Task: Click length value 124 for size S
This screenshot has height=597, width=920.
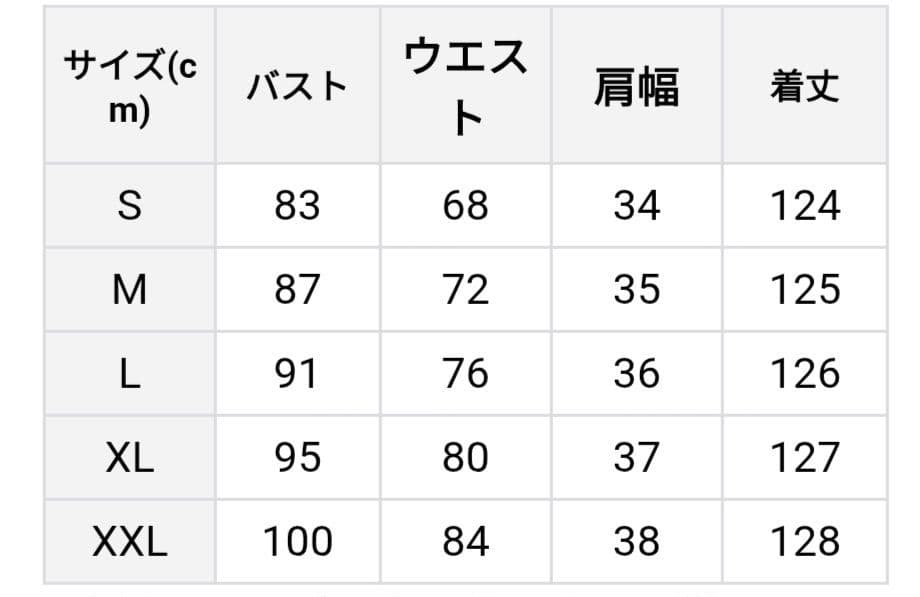Action: [x=805, y=206]
